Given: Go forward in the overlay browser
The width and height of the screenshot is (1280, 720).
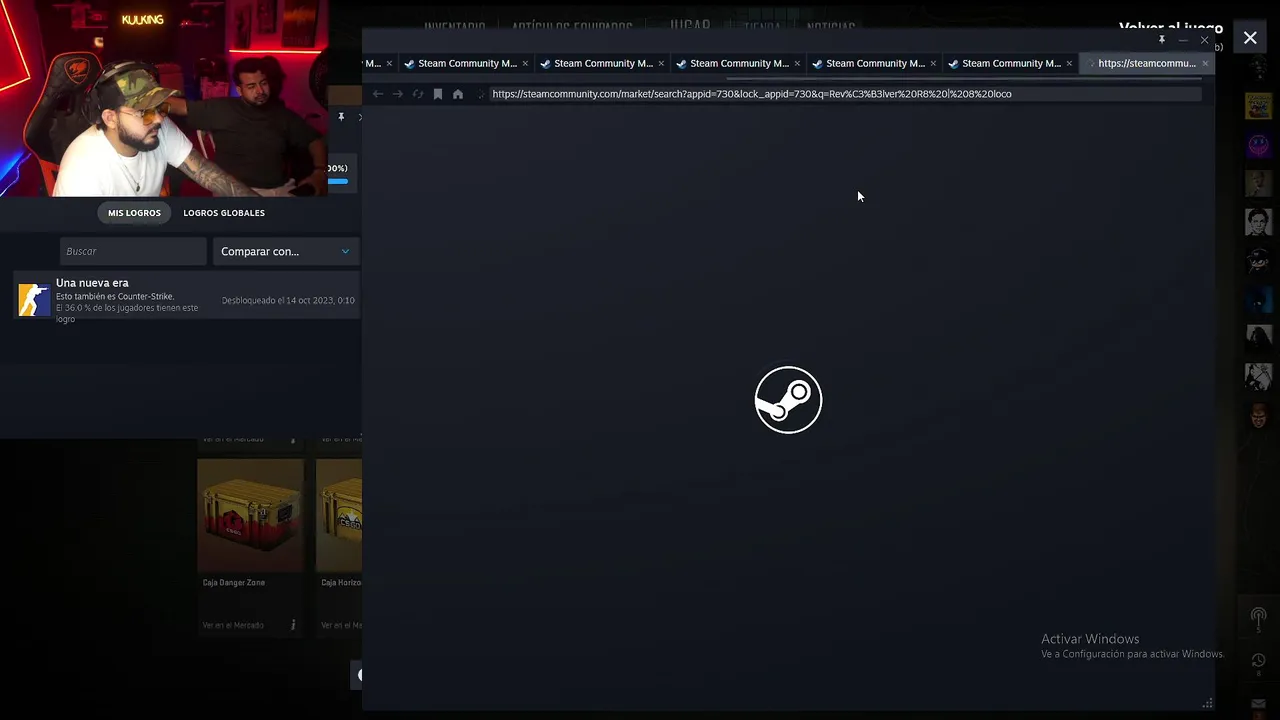Looking at the screenshot, I should (397, 94).
